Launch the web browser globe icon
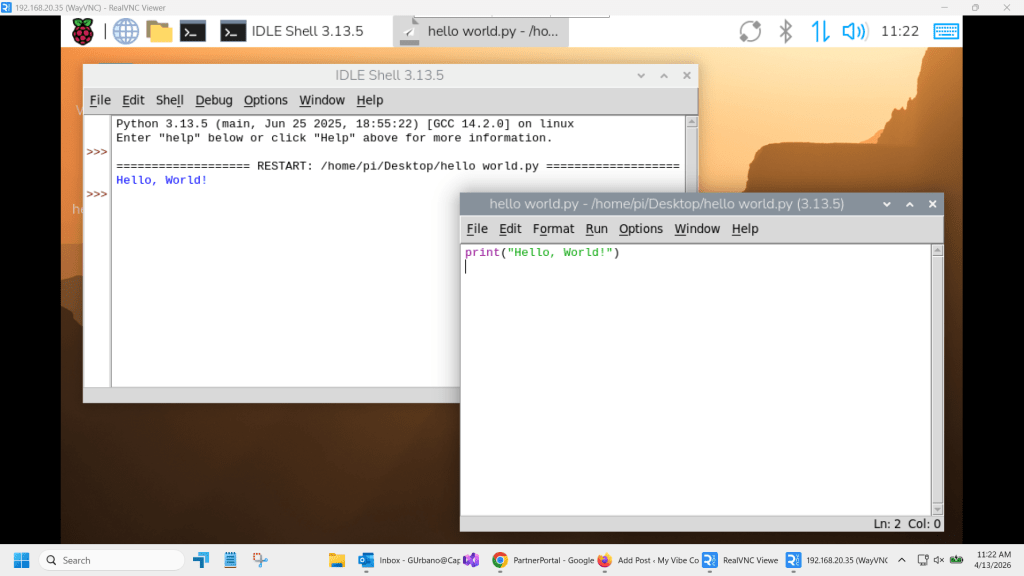1024x576 pixels. pyautogui.click(x=126, y=31)
